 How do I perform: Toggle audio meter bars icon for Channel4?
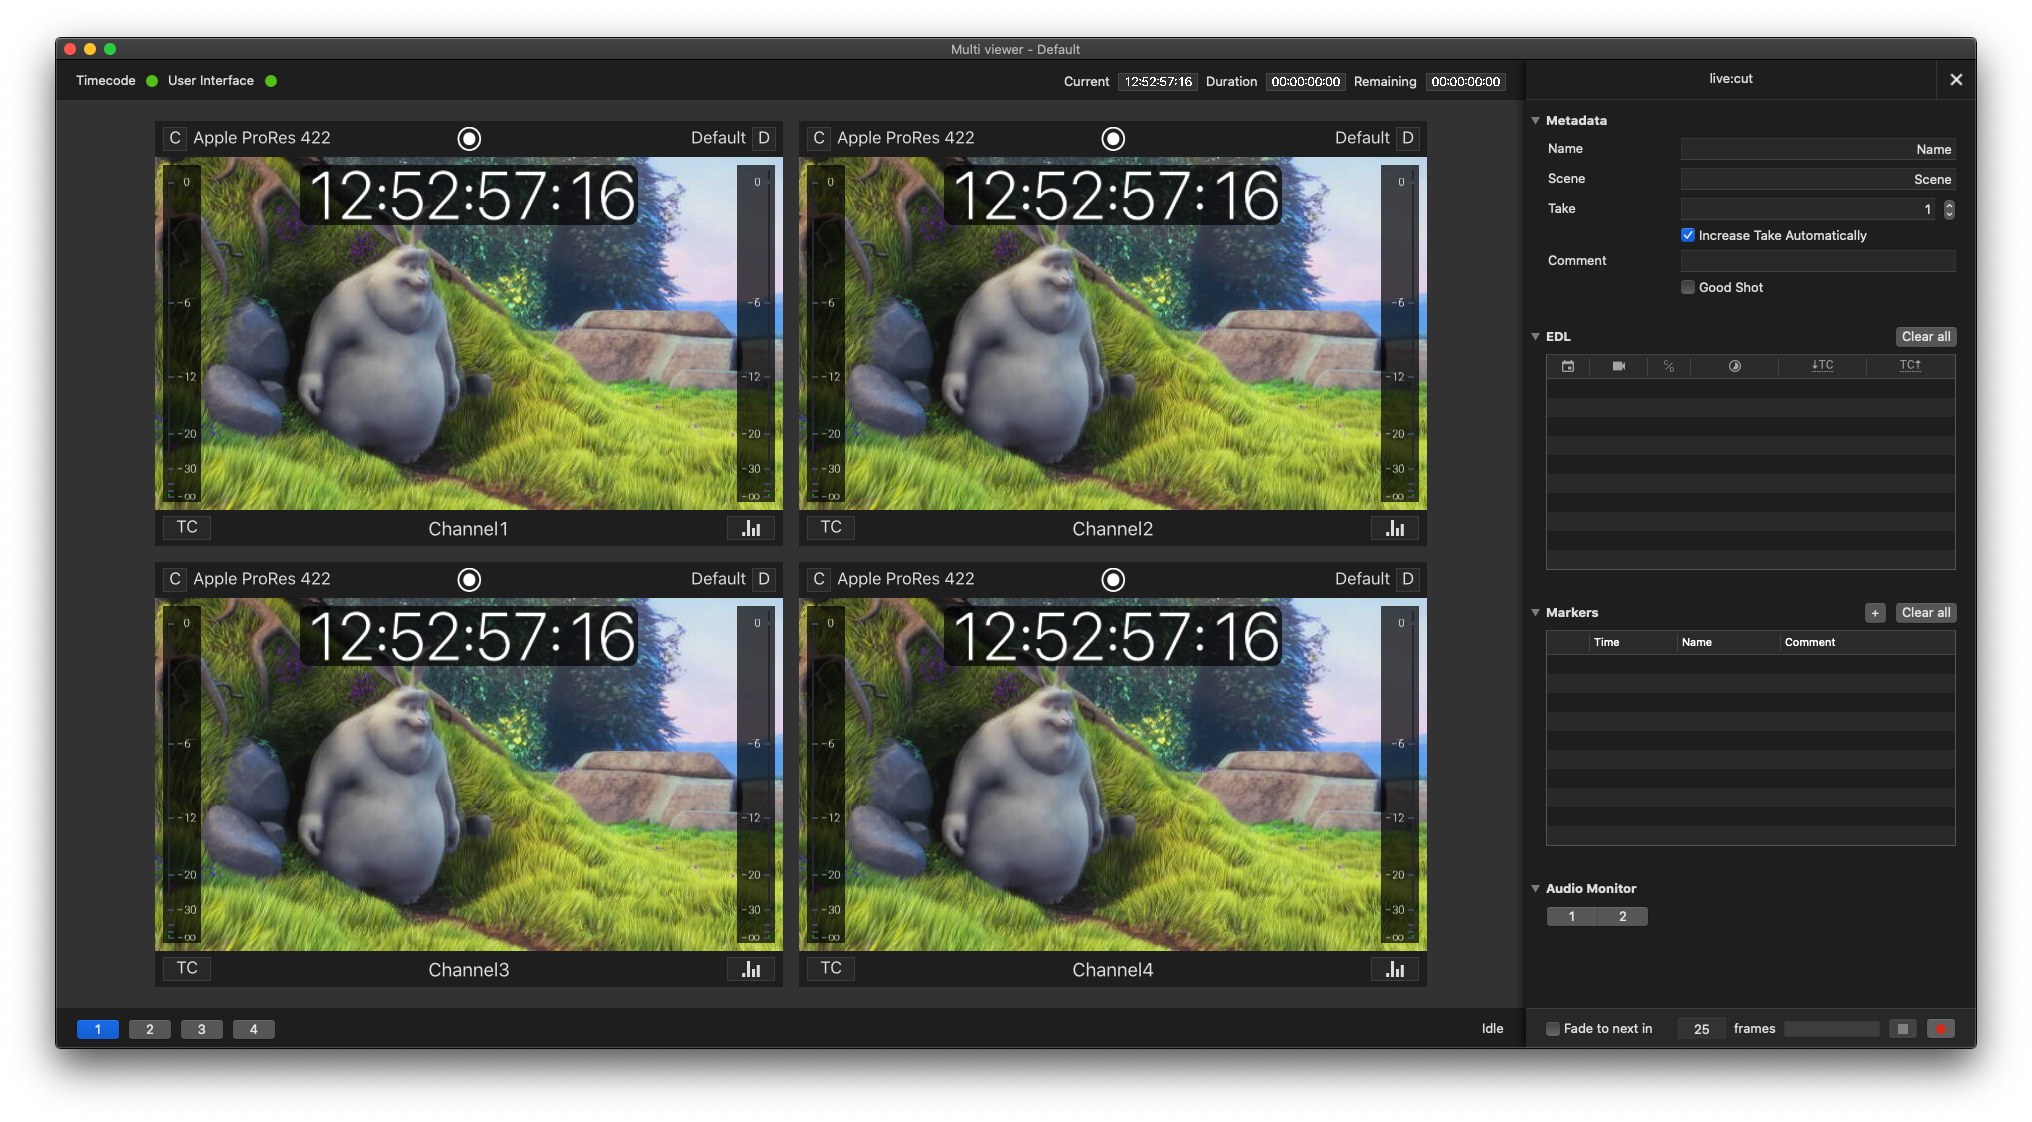(x=1395, y=969)
